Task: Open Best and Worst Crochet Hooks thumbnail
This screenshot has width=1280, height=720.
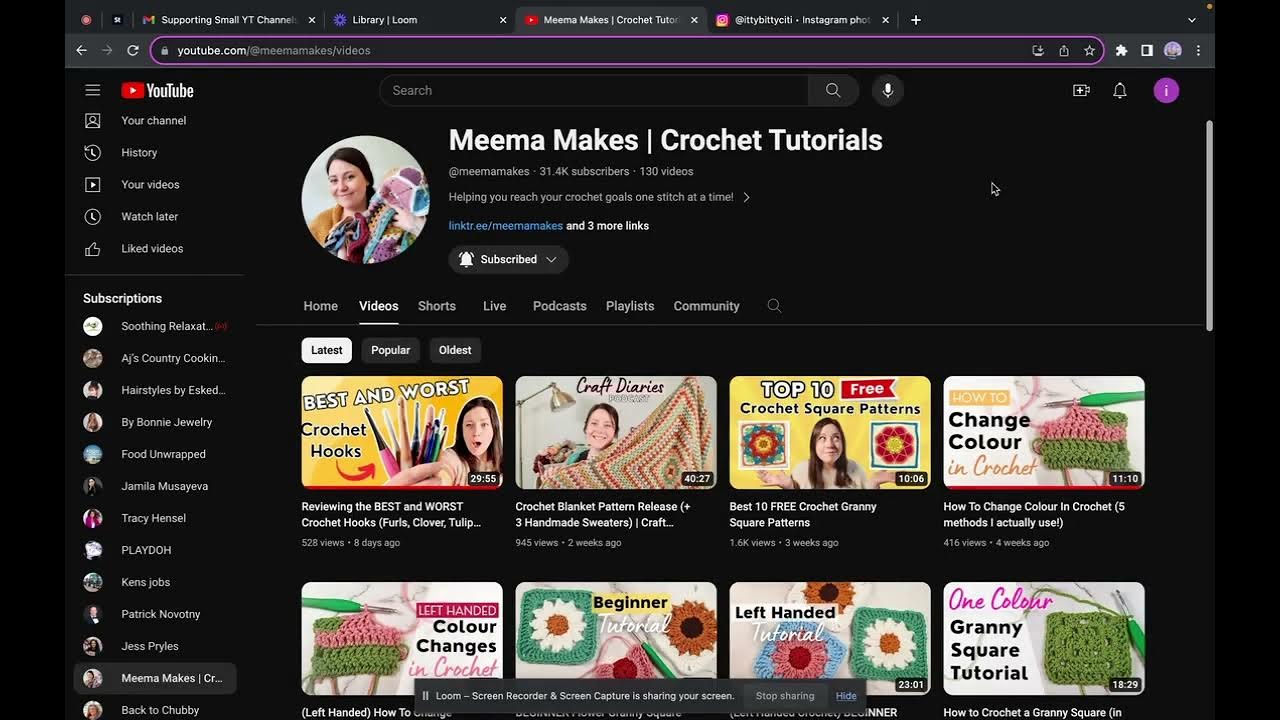Action: (402, 432)
